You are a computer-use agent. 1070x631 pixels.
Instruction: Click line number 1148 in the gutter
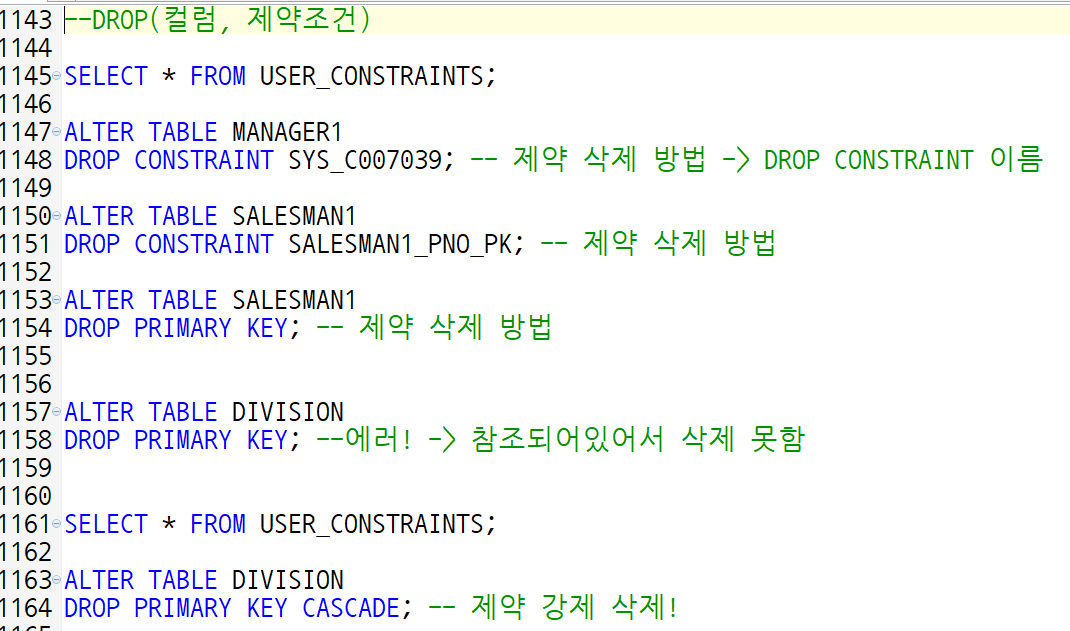coord(27,159)
